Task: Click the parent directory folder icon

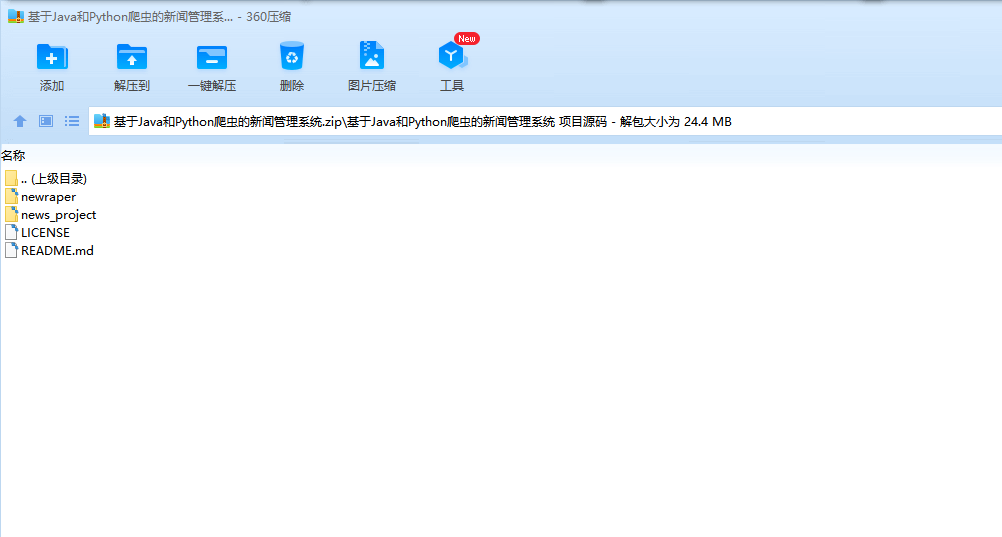Action: coord(11,178)
